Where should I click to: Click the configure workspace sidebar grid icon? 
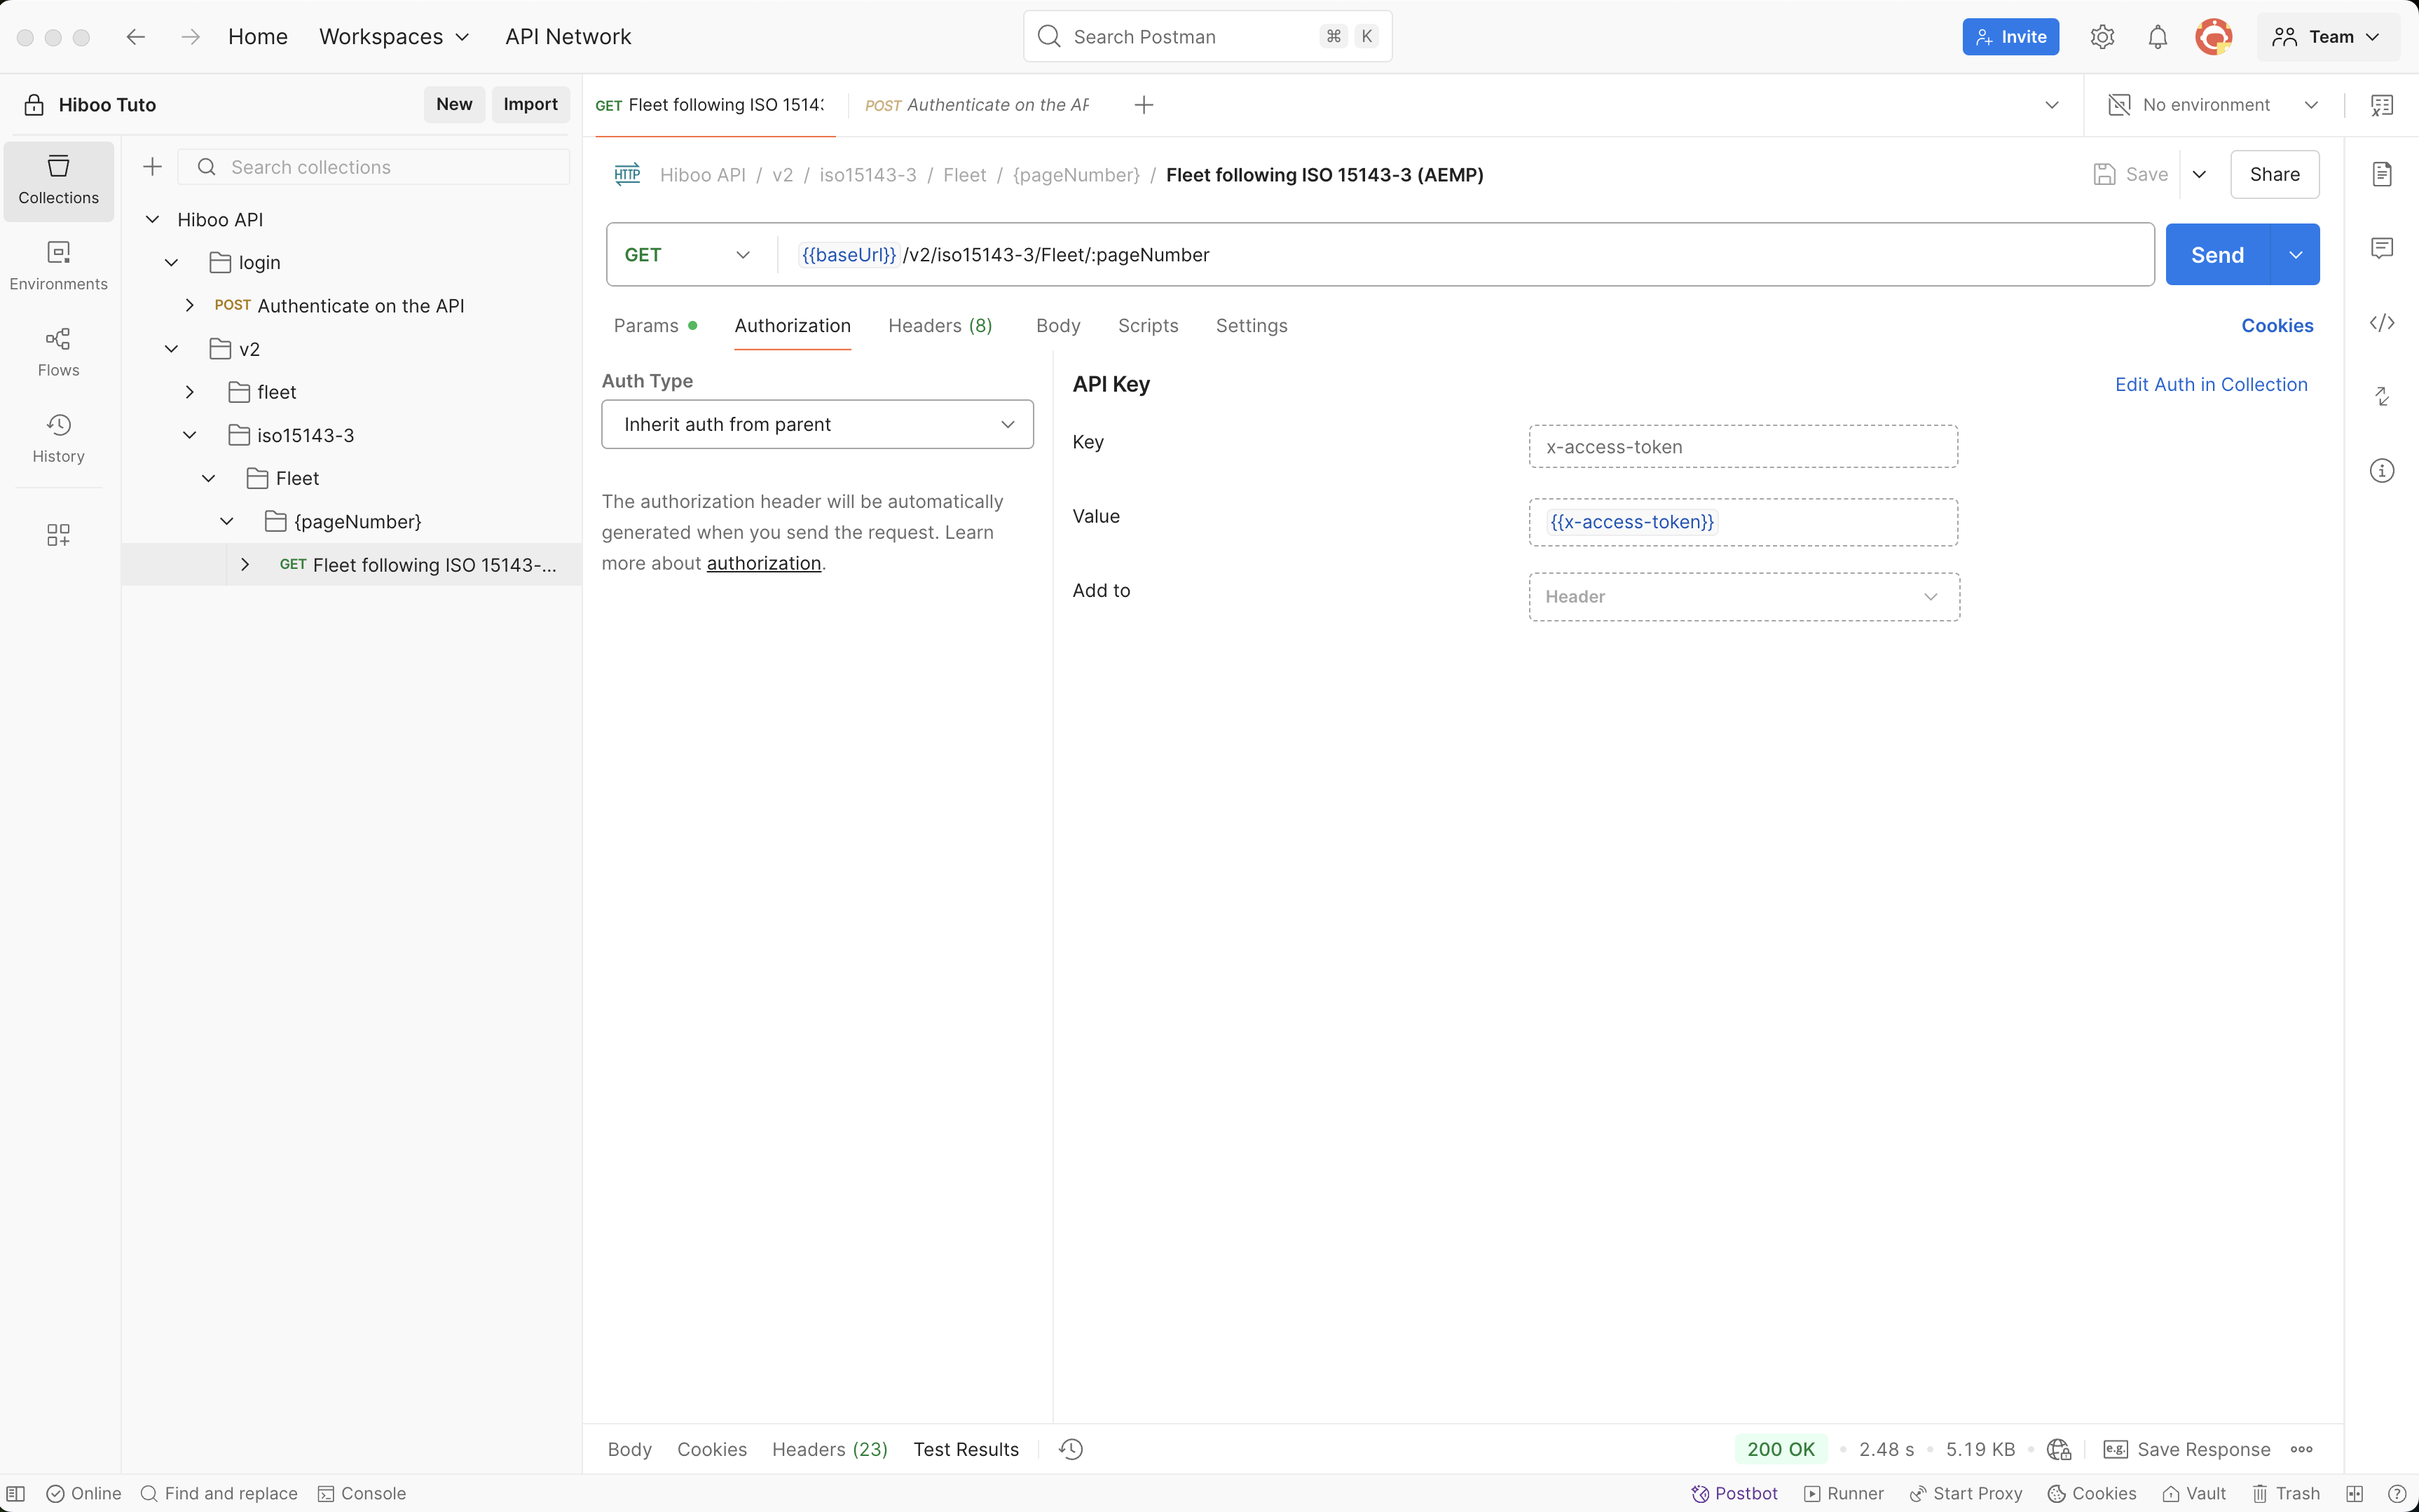point(58,535)
